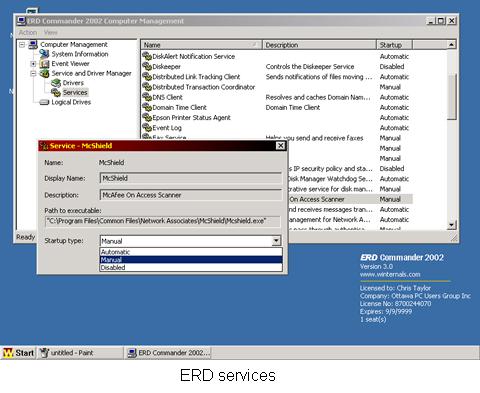The width and height of the screenshot is (480, 393).
Task: Click the Event Log service icon
Action: pos(147,127)
